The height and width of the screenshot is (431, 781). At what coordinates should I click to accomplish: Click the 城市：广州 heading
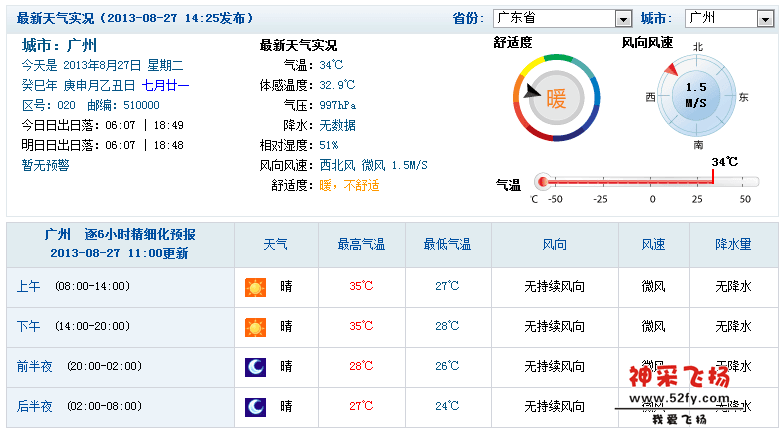click(x=59, y=45)
